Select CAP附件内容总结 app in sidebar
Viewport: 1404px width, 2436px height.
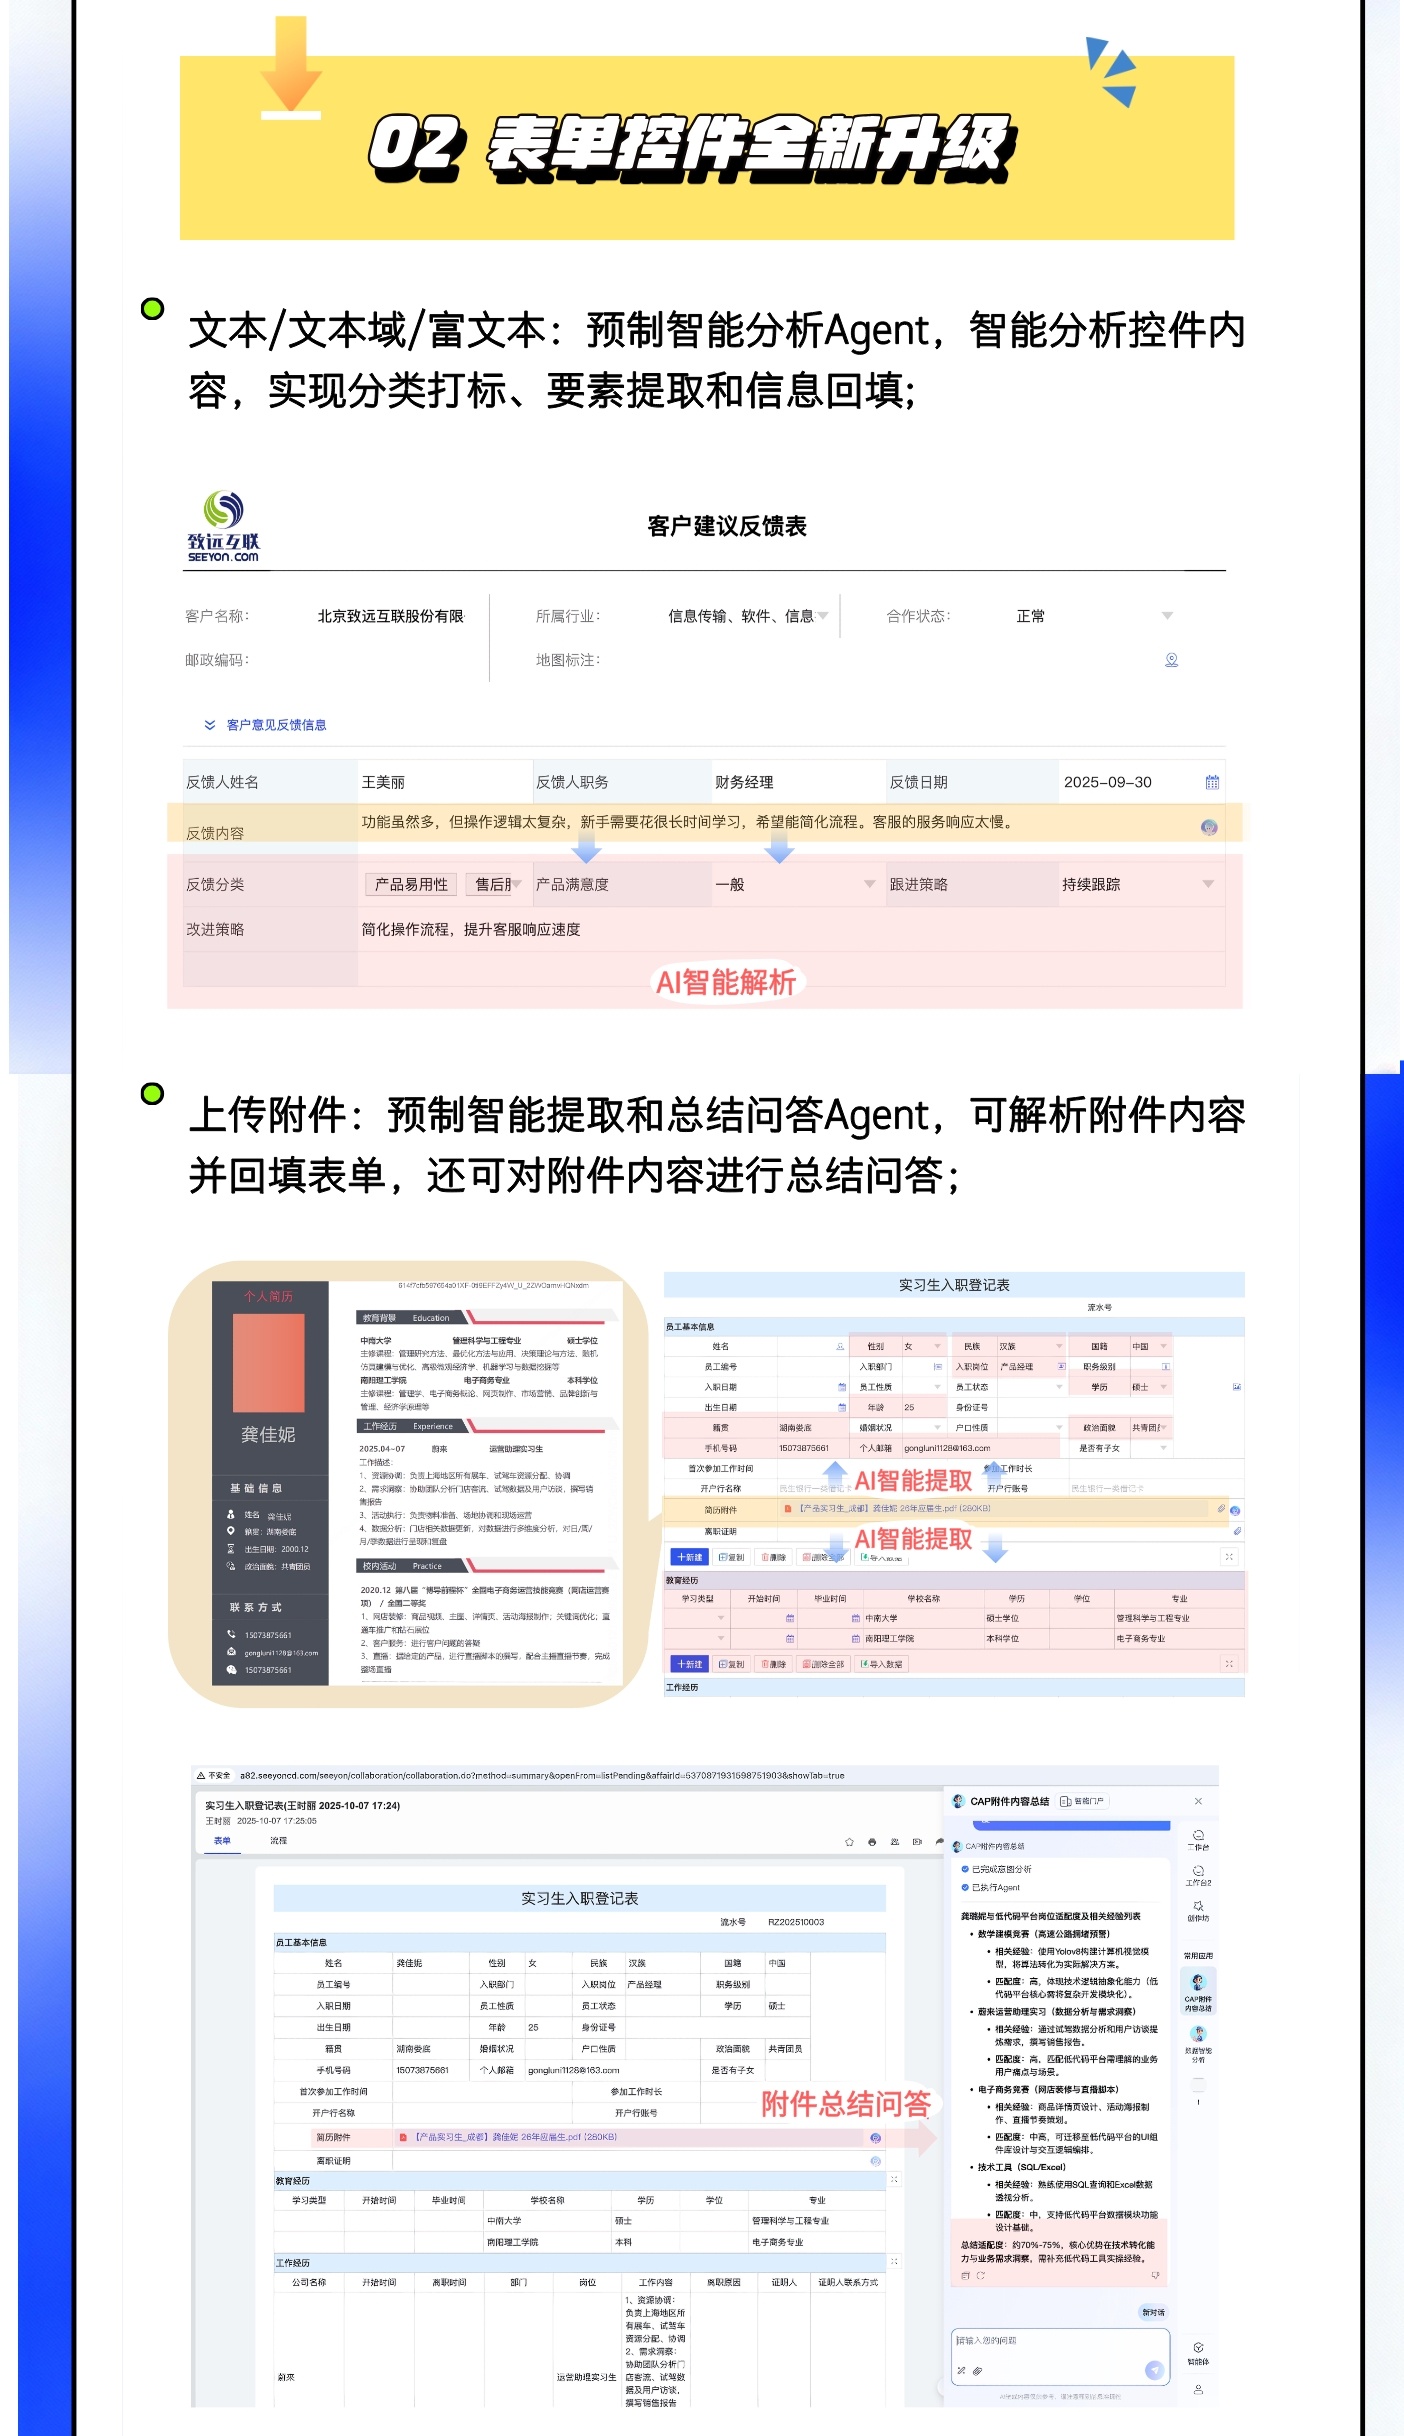point(1198,1992)
